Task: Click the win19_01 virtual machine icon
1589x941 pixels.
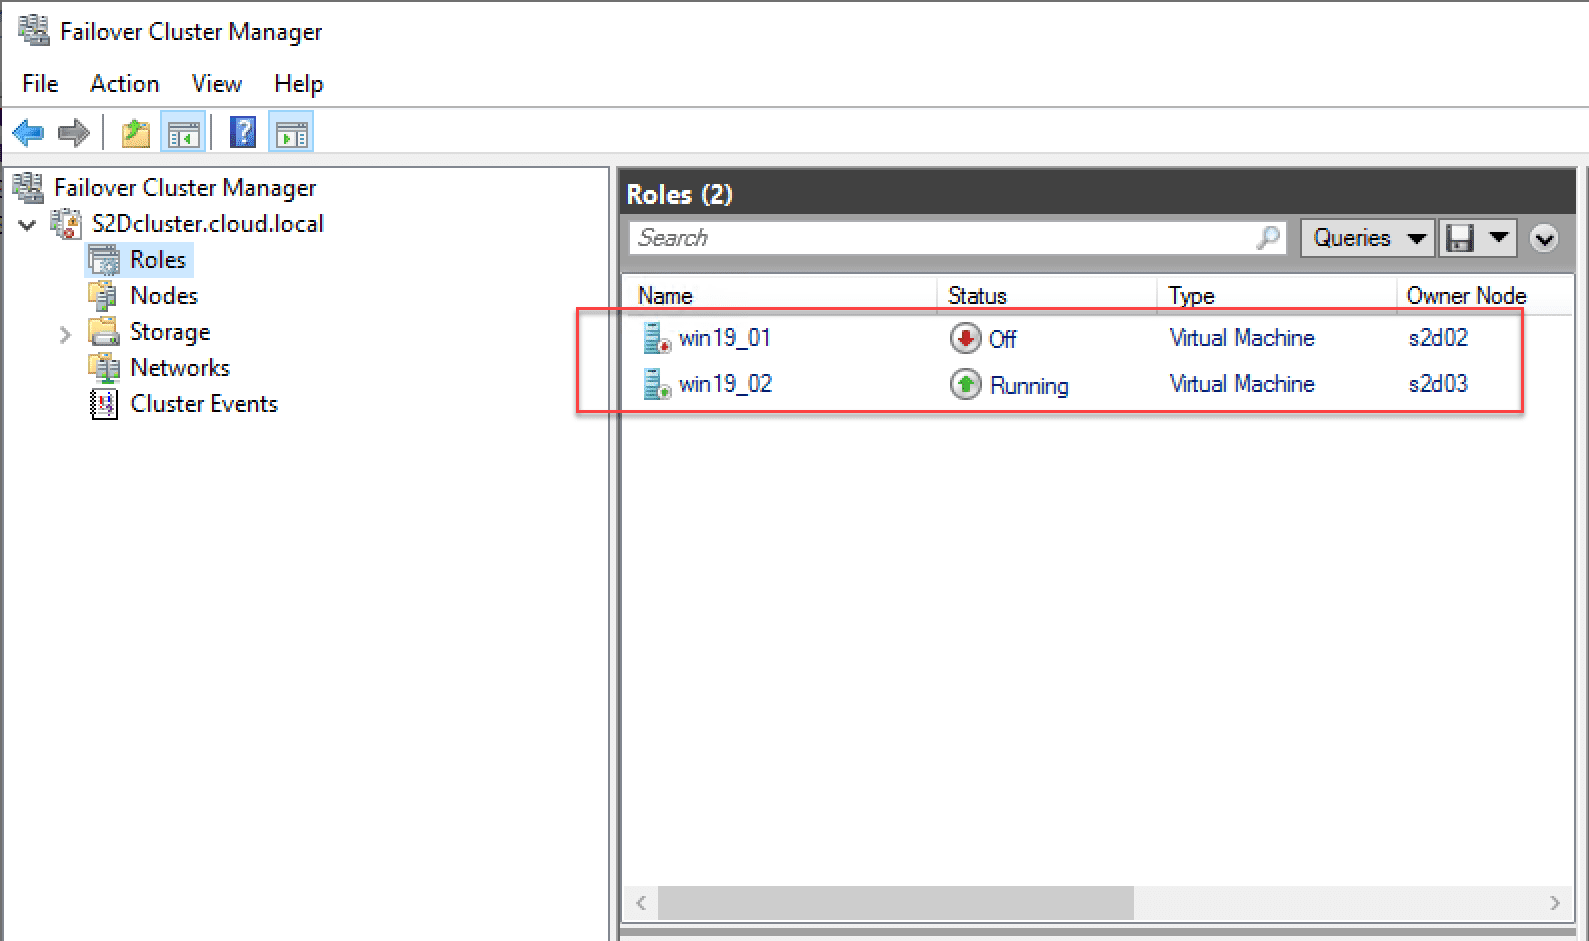Action: point(657,338)
